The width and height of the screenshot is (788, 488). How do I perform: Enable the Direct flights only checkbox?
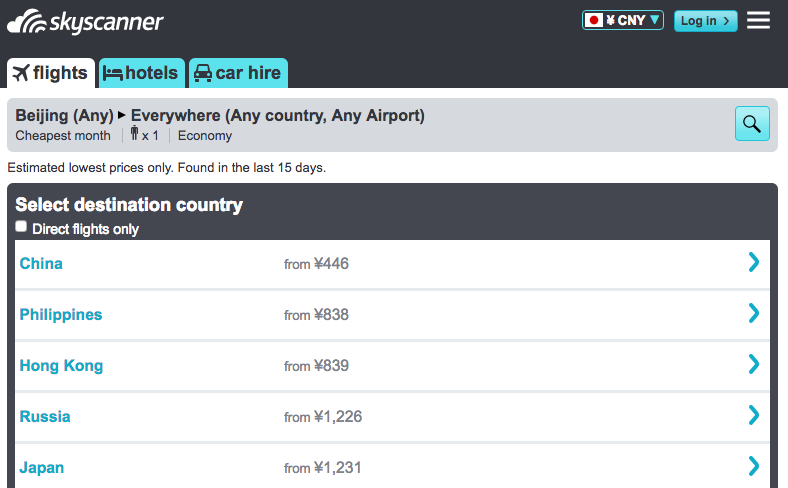click(21, 227)
